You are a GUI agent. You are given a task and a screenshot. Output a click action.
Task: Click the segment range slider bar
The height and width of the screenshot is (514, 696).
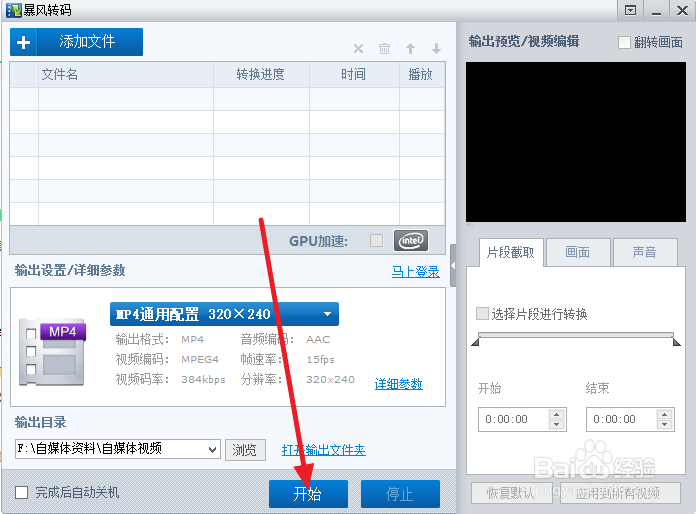point(576,335)
